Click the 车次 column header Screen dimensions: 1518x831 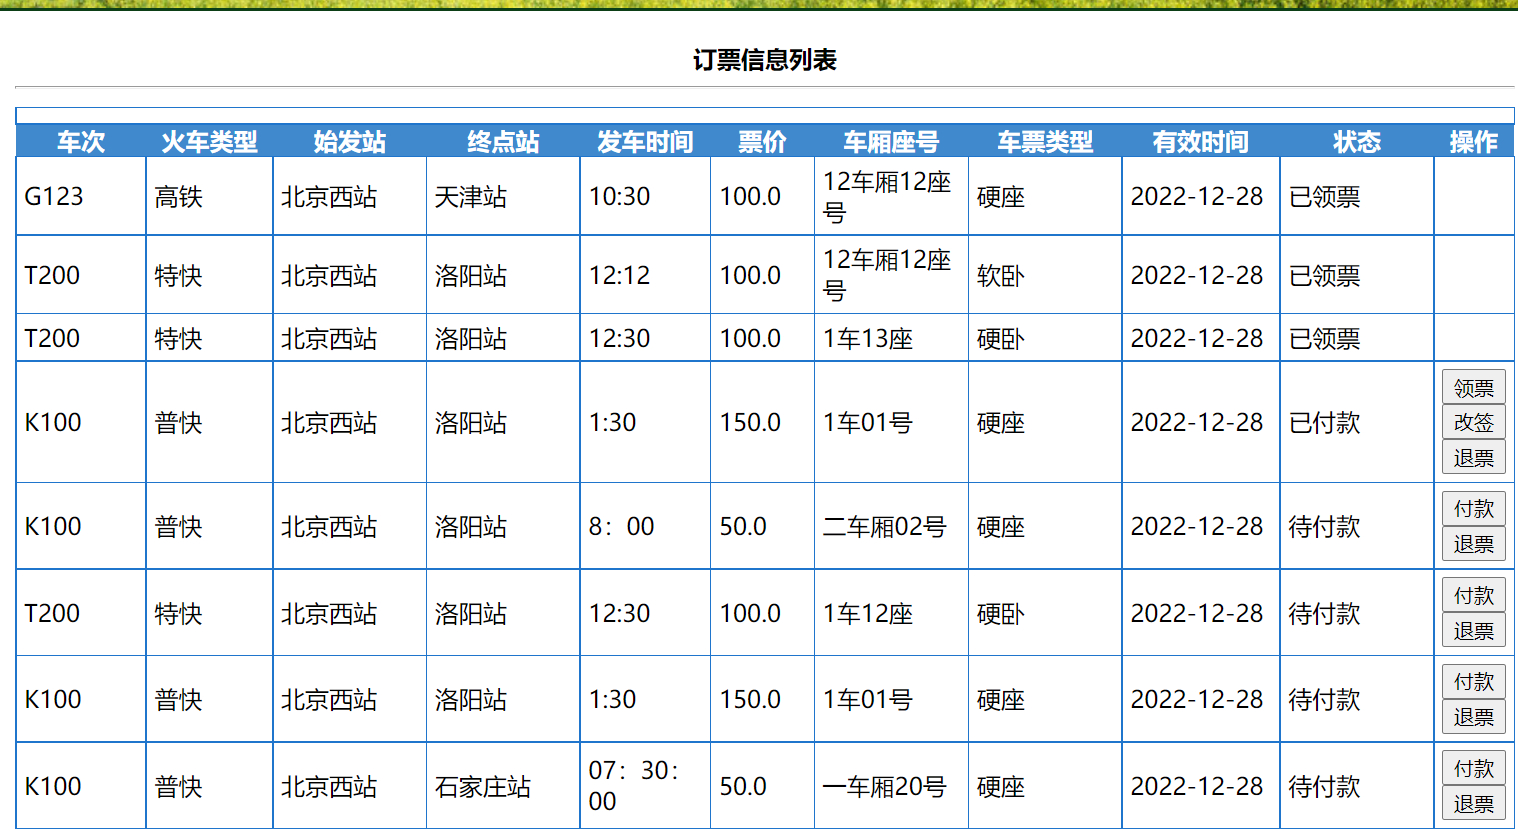(x=80, y=142)
